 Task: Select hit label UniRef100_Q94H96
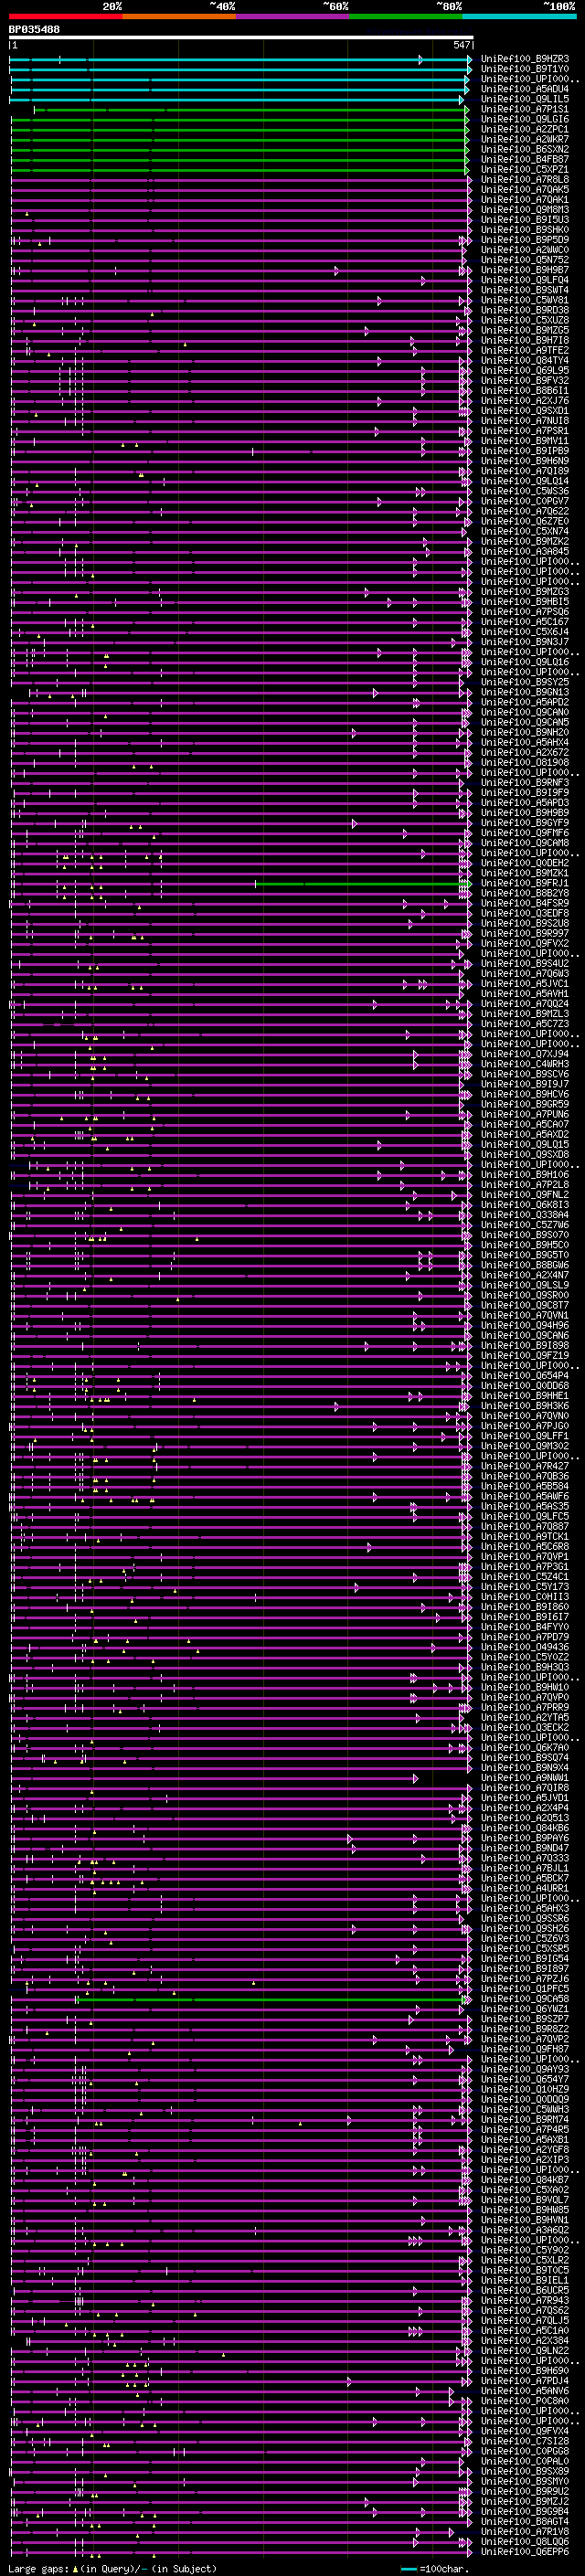pyautogui.click(x=525, y=1325)
